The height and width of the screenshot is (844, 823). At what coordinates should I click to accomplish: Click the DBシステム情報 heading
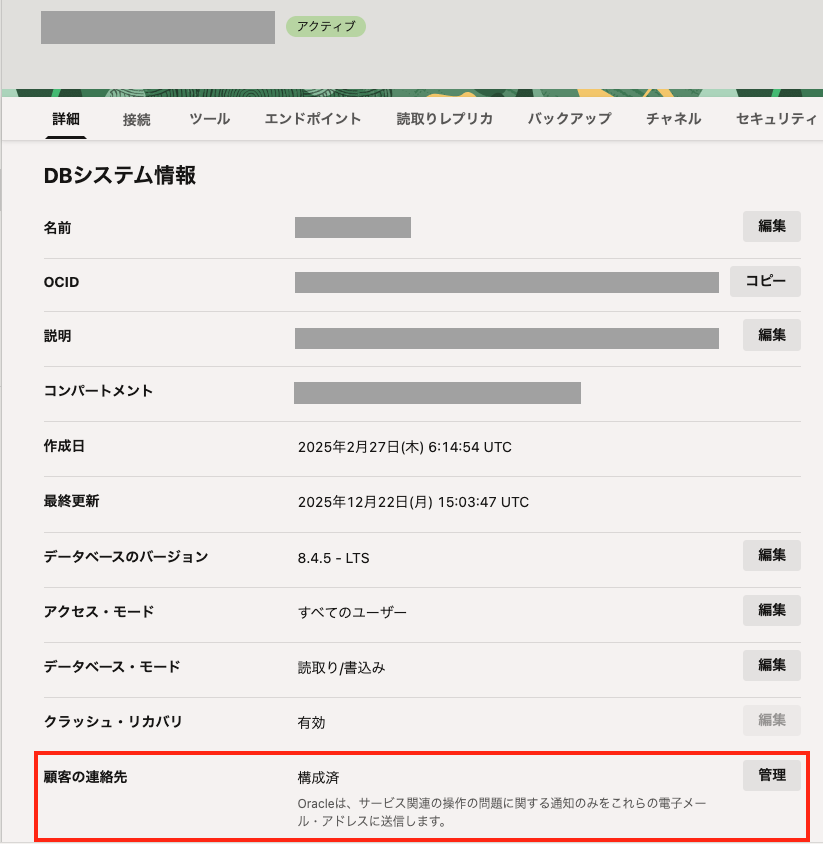[x=119, y=176]
